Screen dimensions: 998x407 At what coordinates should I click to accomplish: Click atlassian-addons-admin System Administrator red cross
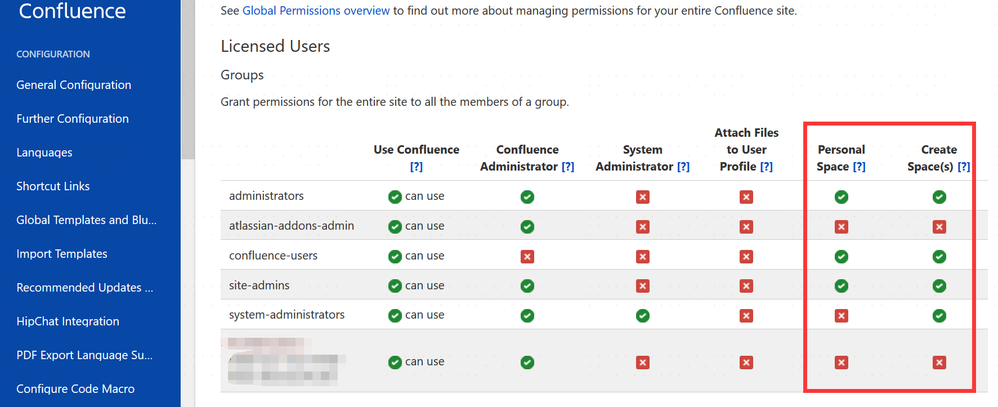643,226
